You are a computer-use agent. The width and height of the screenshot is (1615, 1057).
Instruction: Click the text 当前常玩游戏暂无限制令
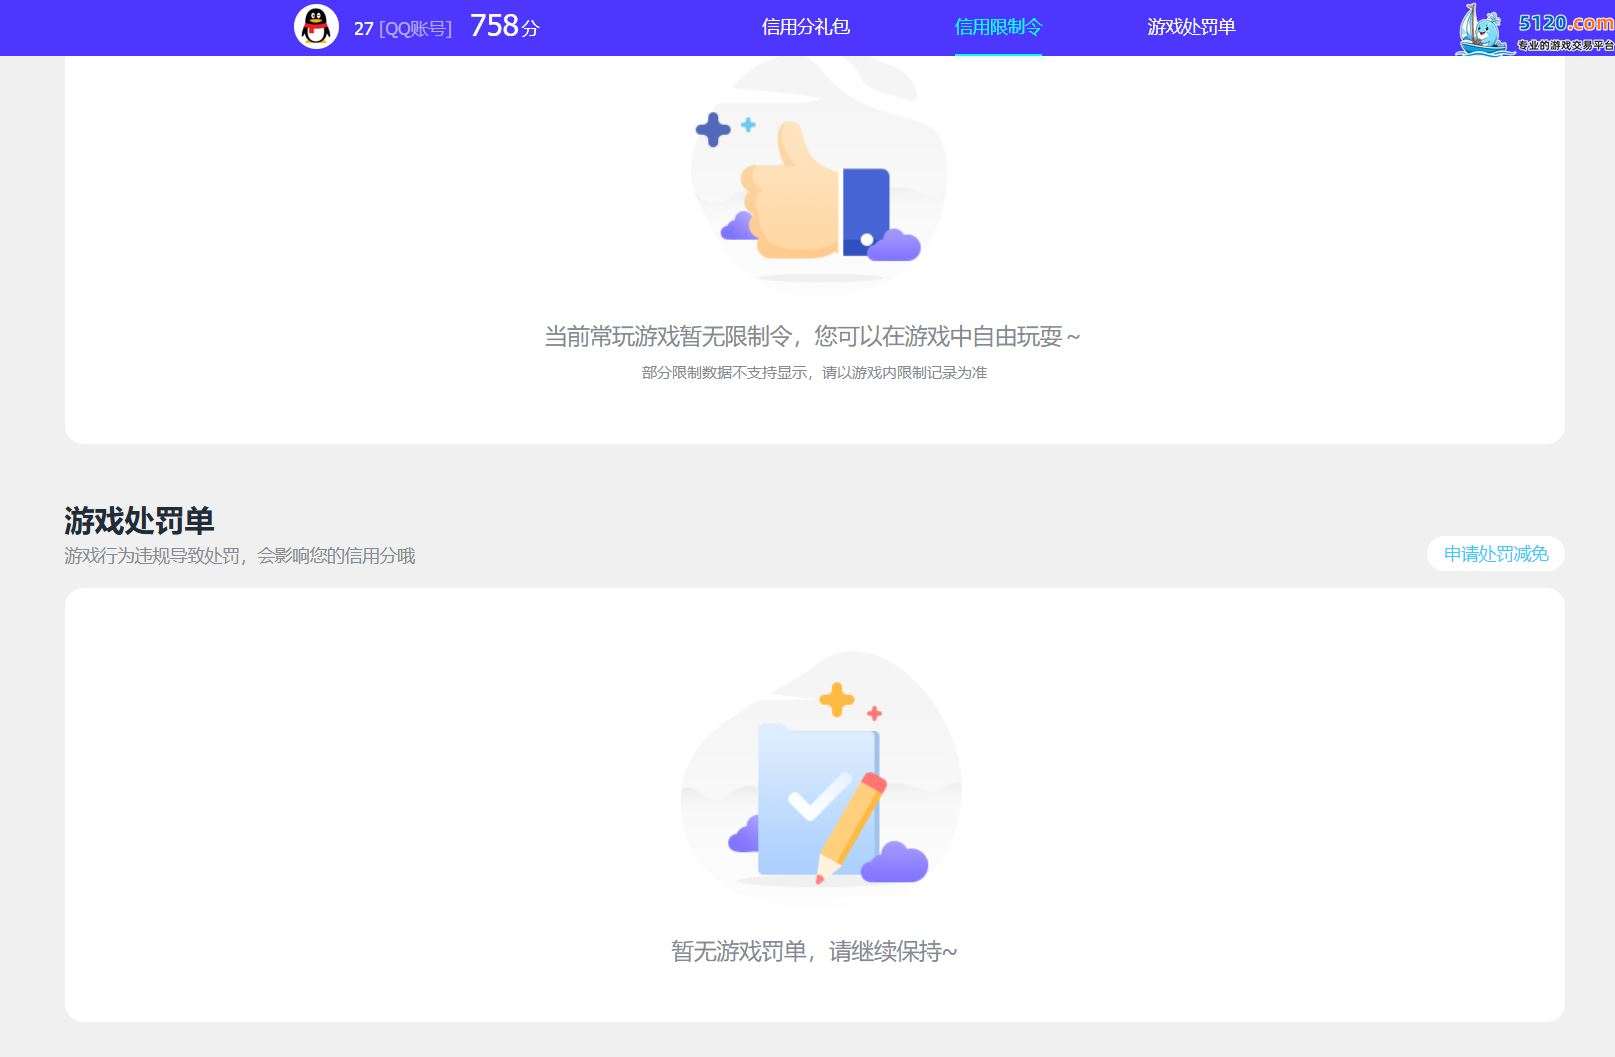click(x=668, y=336)
